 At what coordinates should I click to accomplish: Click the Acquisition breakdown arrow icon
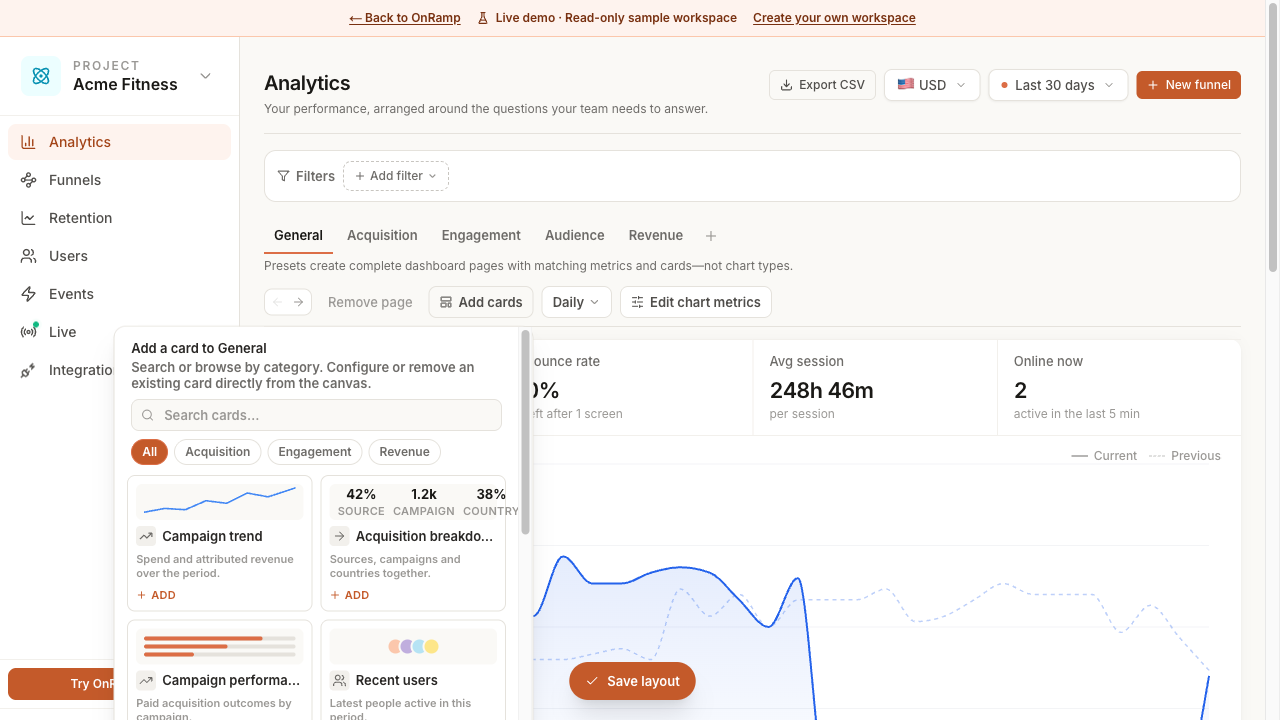click(x=340, y=536)
